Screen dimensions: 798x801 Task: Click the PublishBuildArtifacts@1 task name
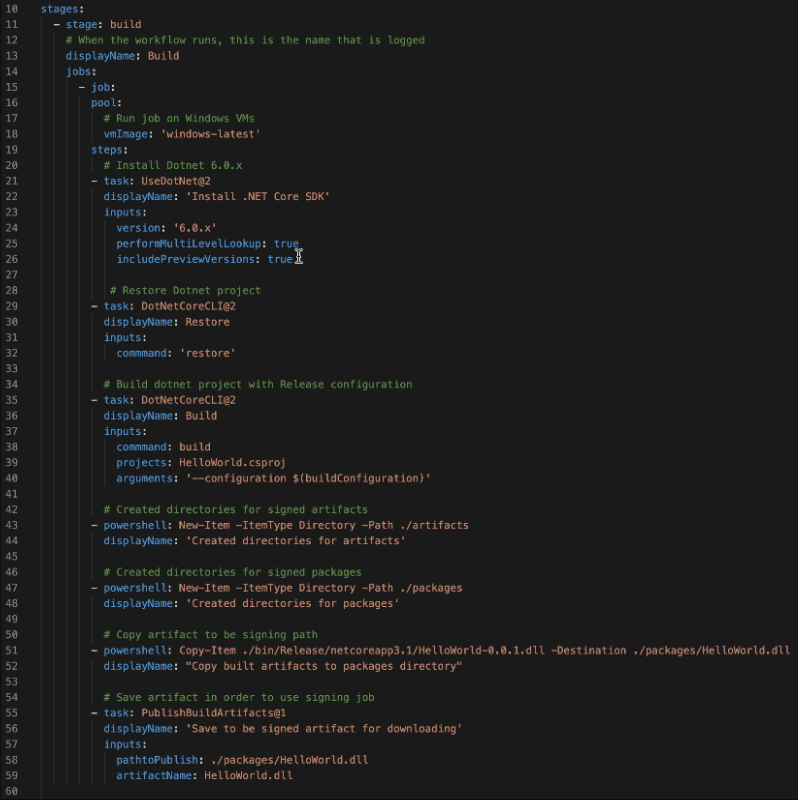point(214,713)
